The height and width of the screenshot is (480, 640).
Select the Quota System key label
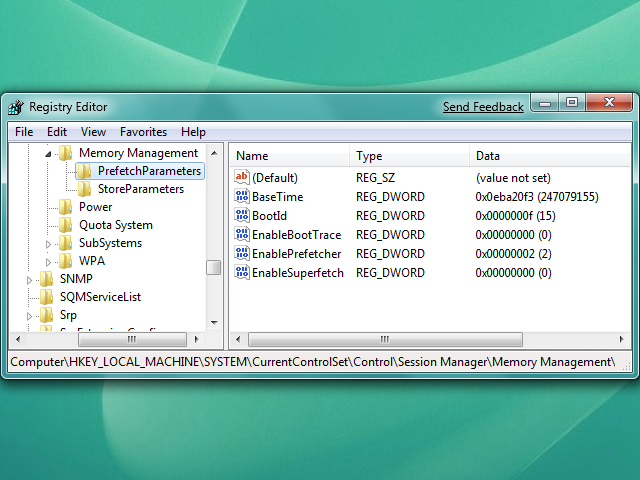(116, 225)
